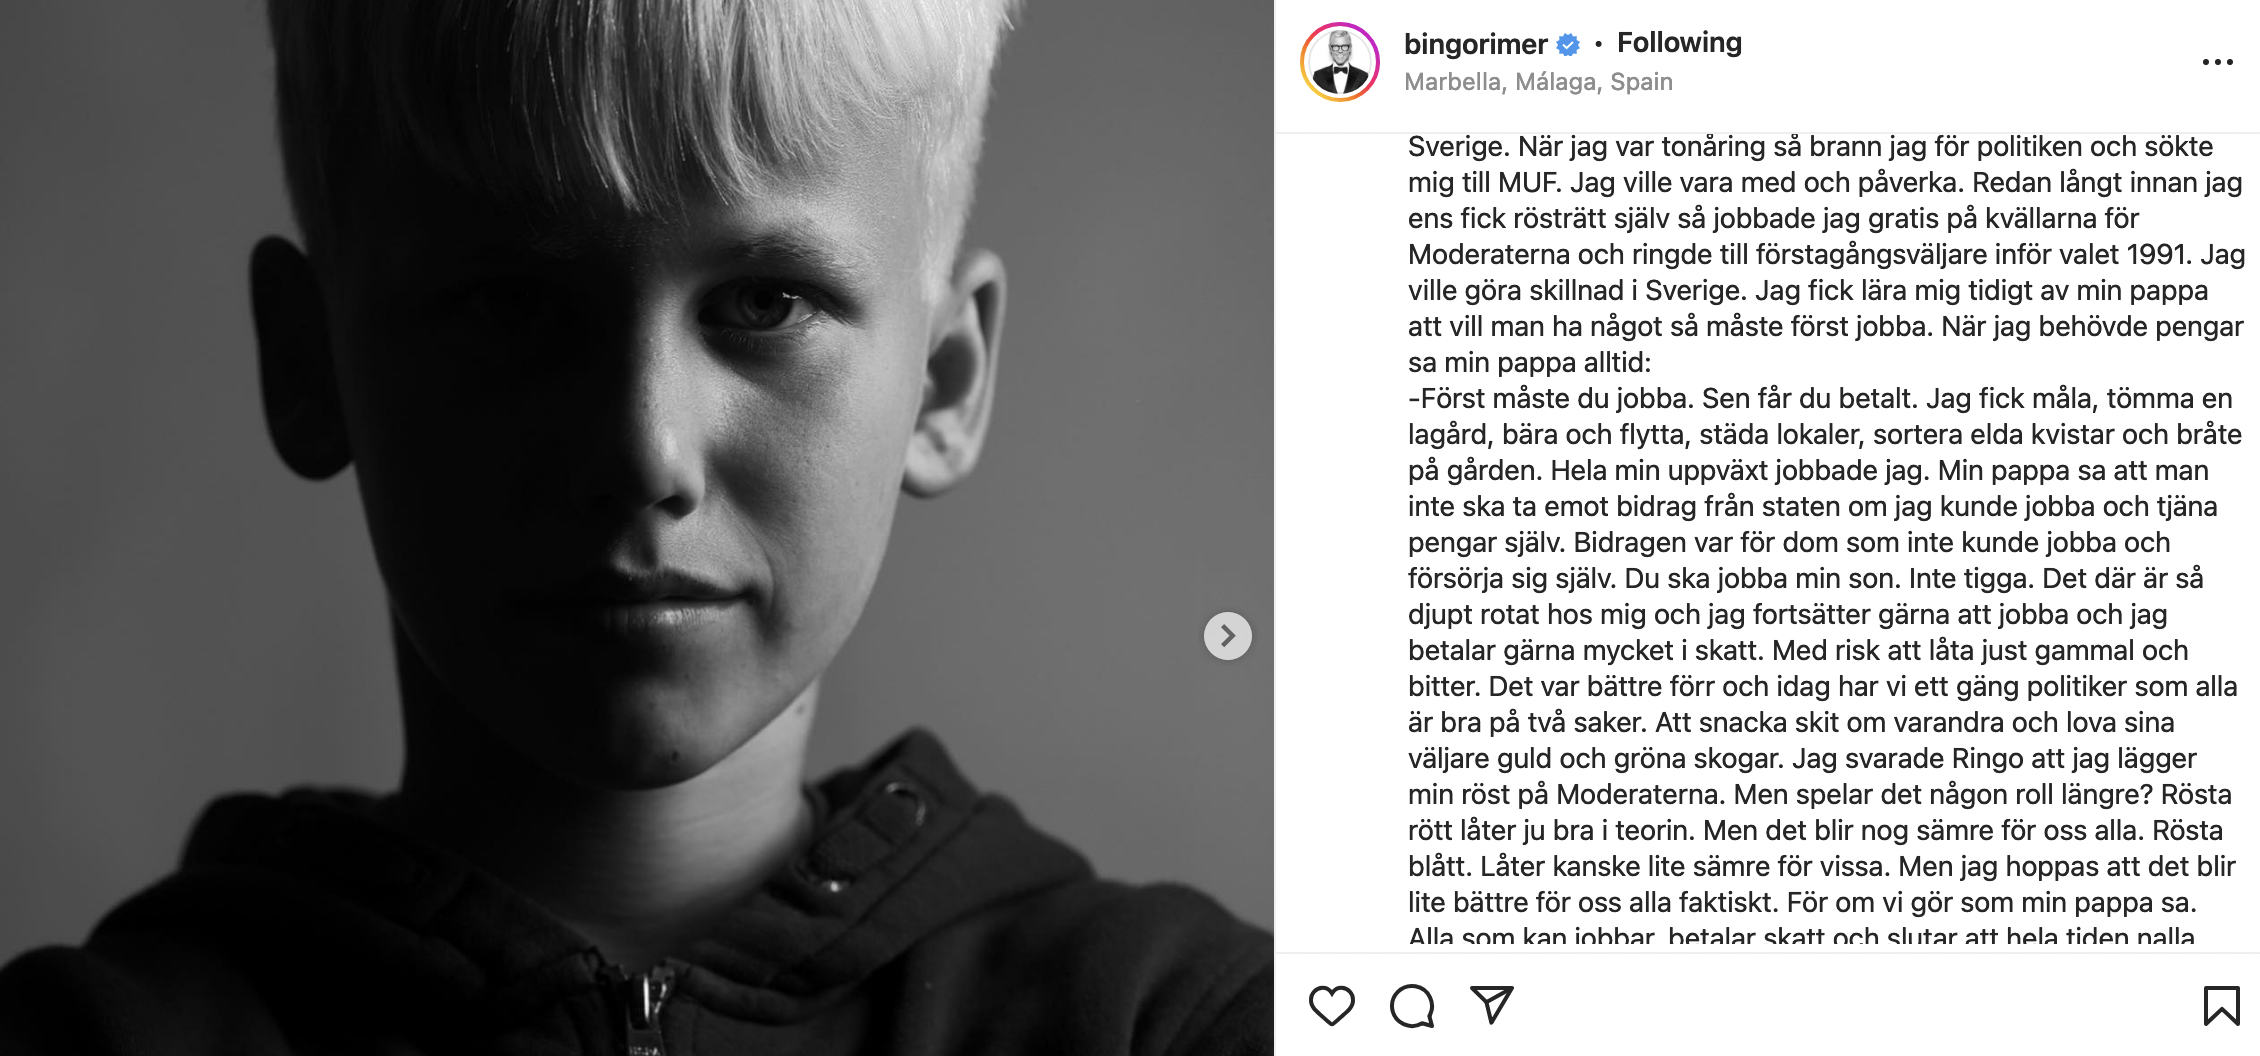Click the caption line starting '-Först måste du jobba'
The width and height of the screenshot is (2260, 1056).
pos(1820,399)
